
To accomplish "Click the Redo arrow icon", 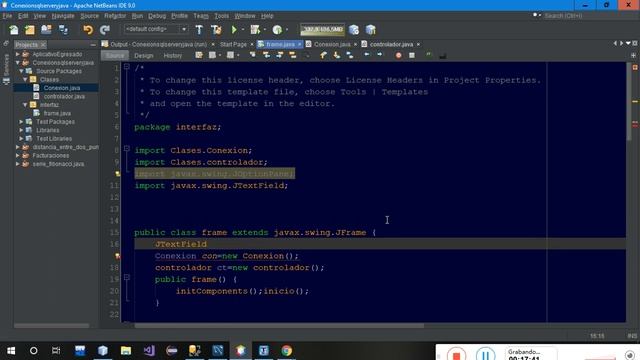I will tap(105, 30).
